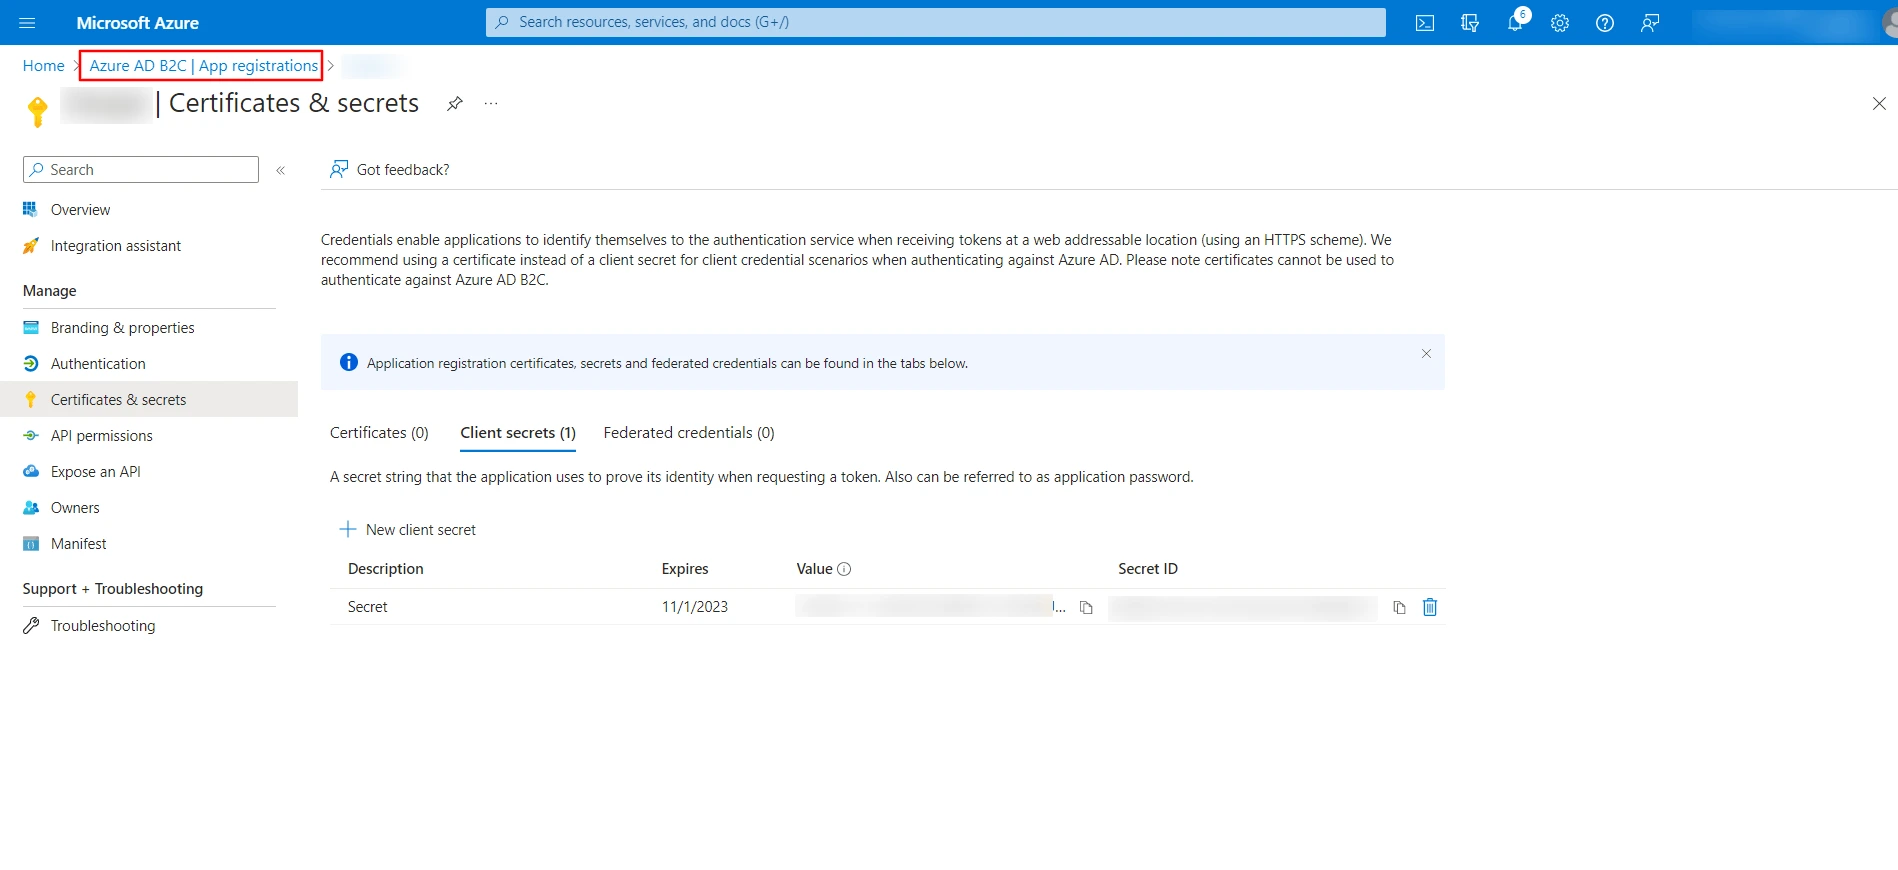Image resolution: width=1898 pixels, height=870 pixels.
Task: Copy the secret value to clipboard
Action: [1086, 607]
